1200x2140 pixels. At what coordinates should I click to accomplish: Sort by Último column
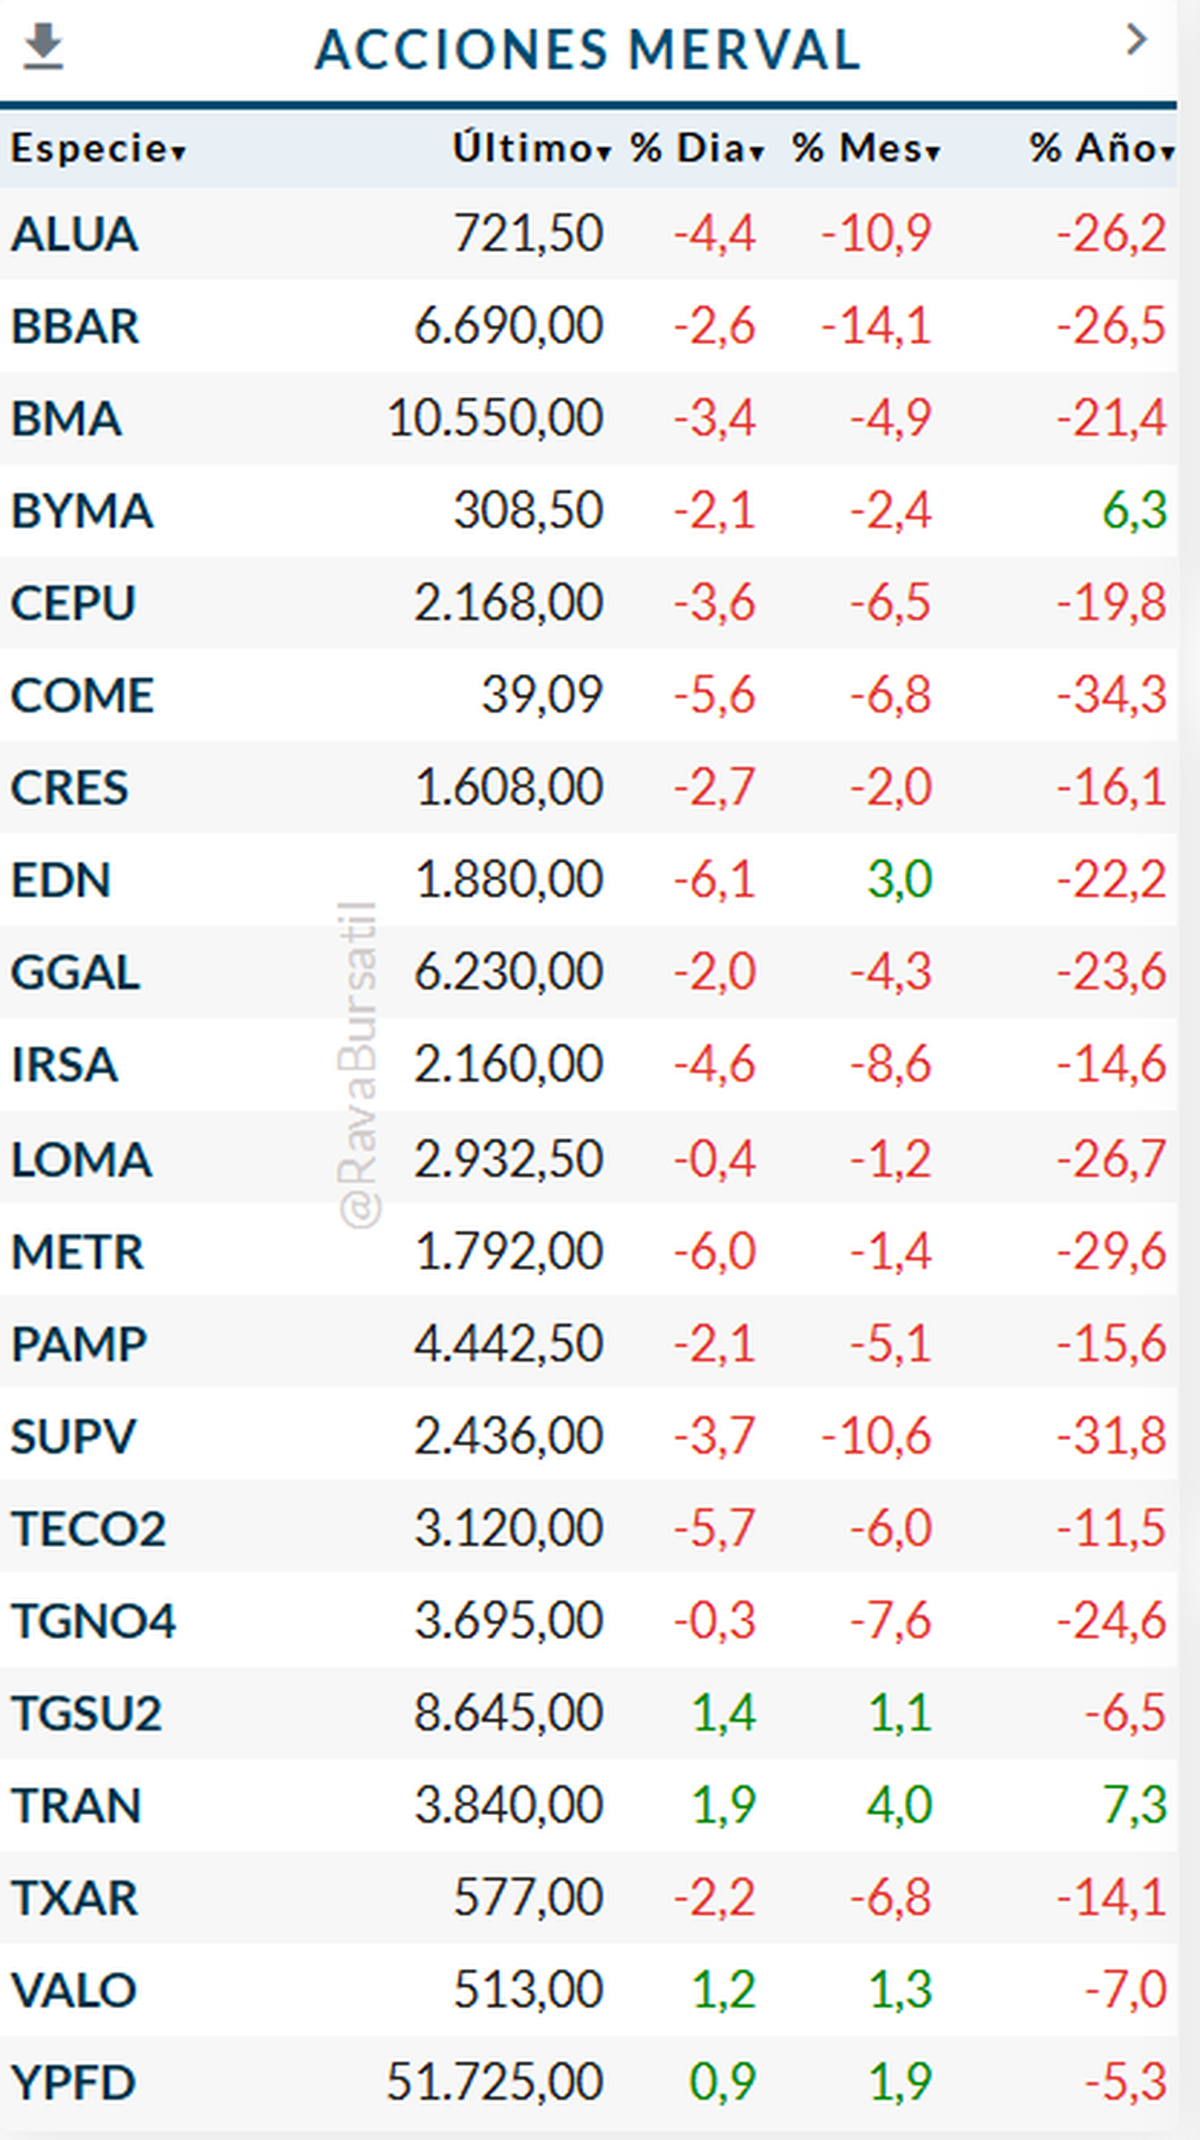pos(531,149)
